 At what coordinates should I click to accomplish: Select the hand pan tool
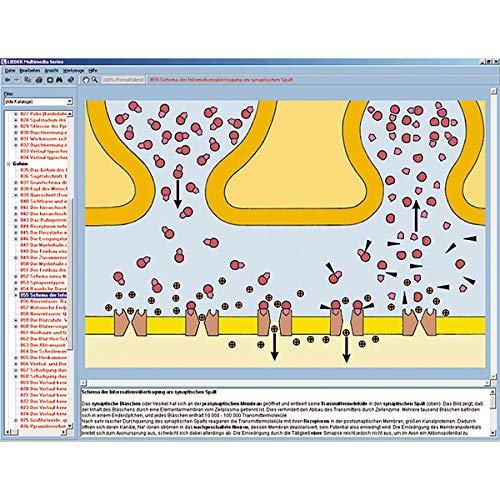86,80
